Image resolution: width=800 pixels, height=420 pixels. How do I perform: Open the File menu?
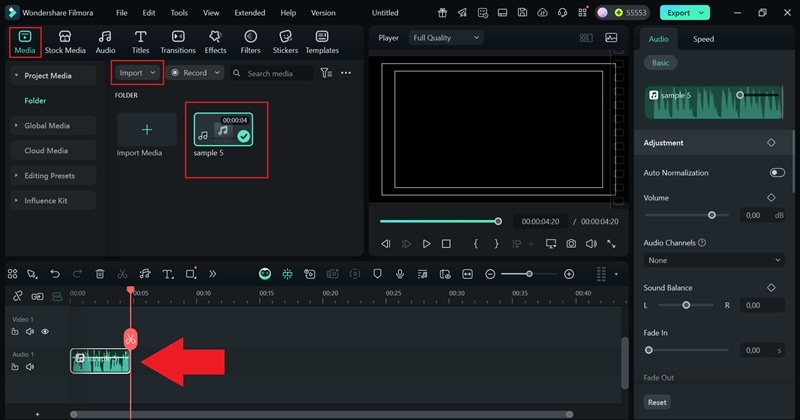(121, 13)
